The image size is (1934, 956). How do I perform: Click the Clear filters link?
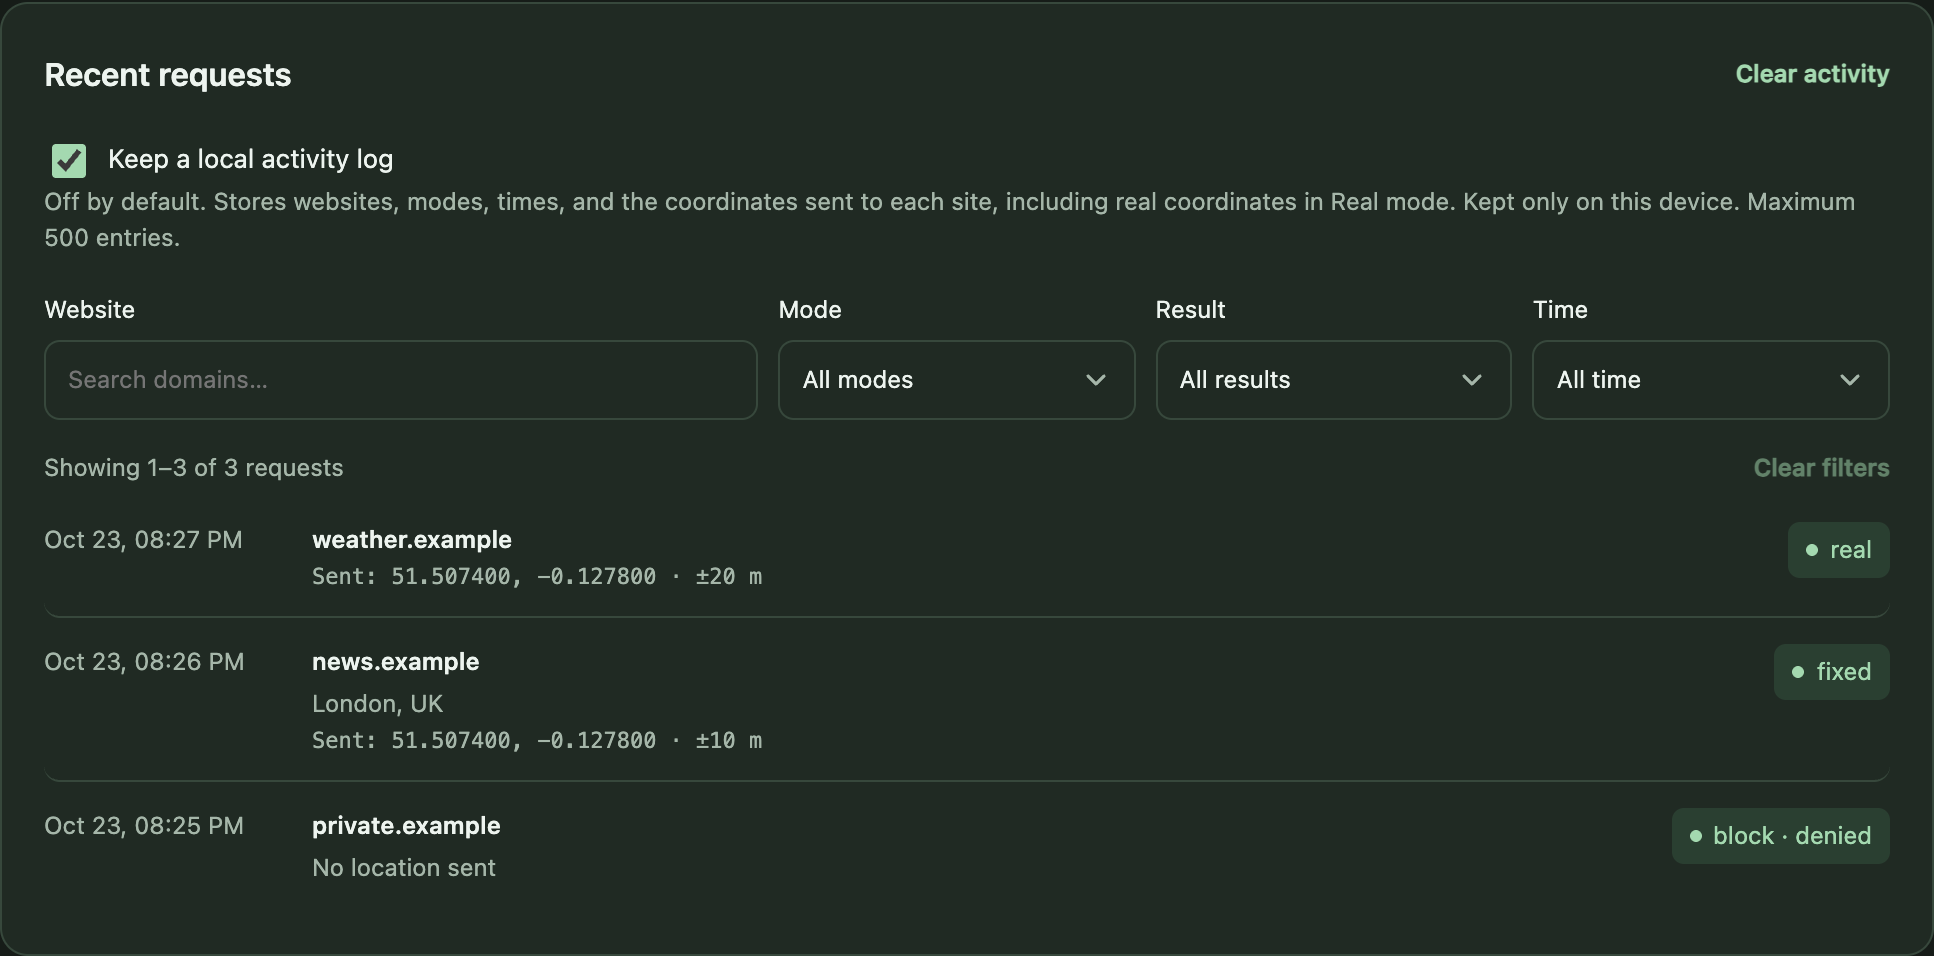point(1821,468)
